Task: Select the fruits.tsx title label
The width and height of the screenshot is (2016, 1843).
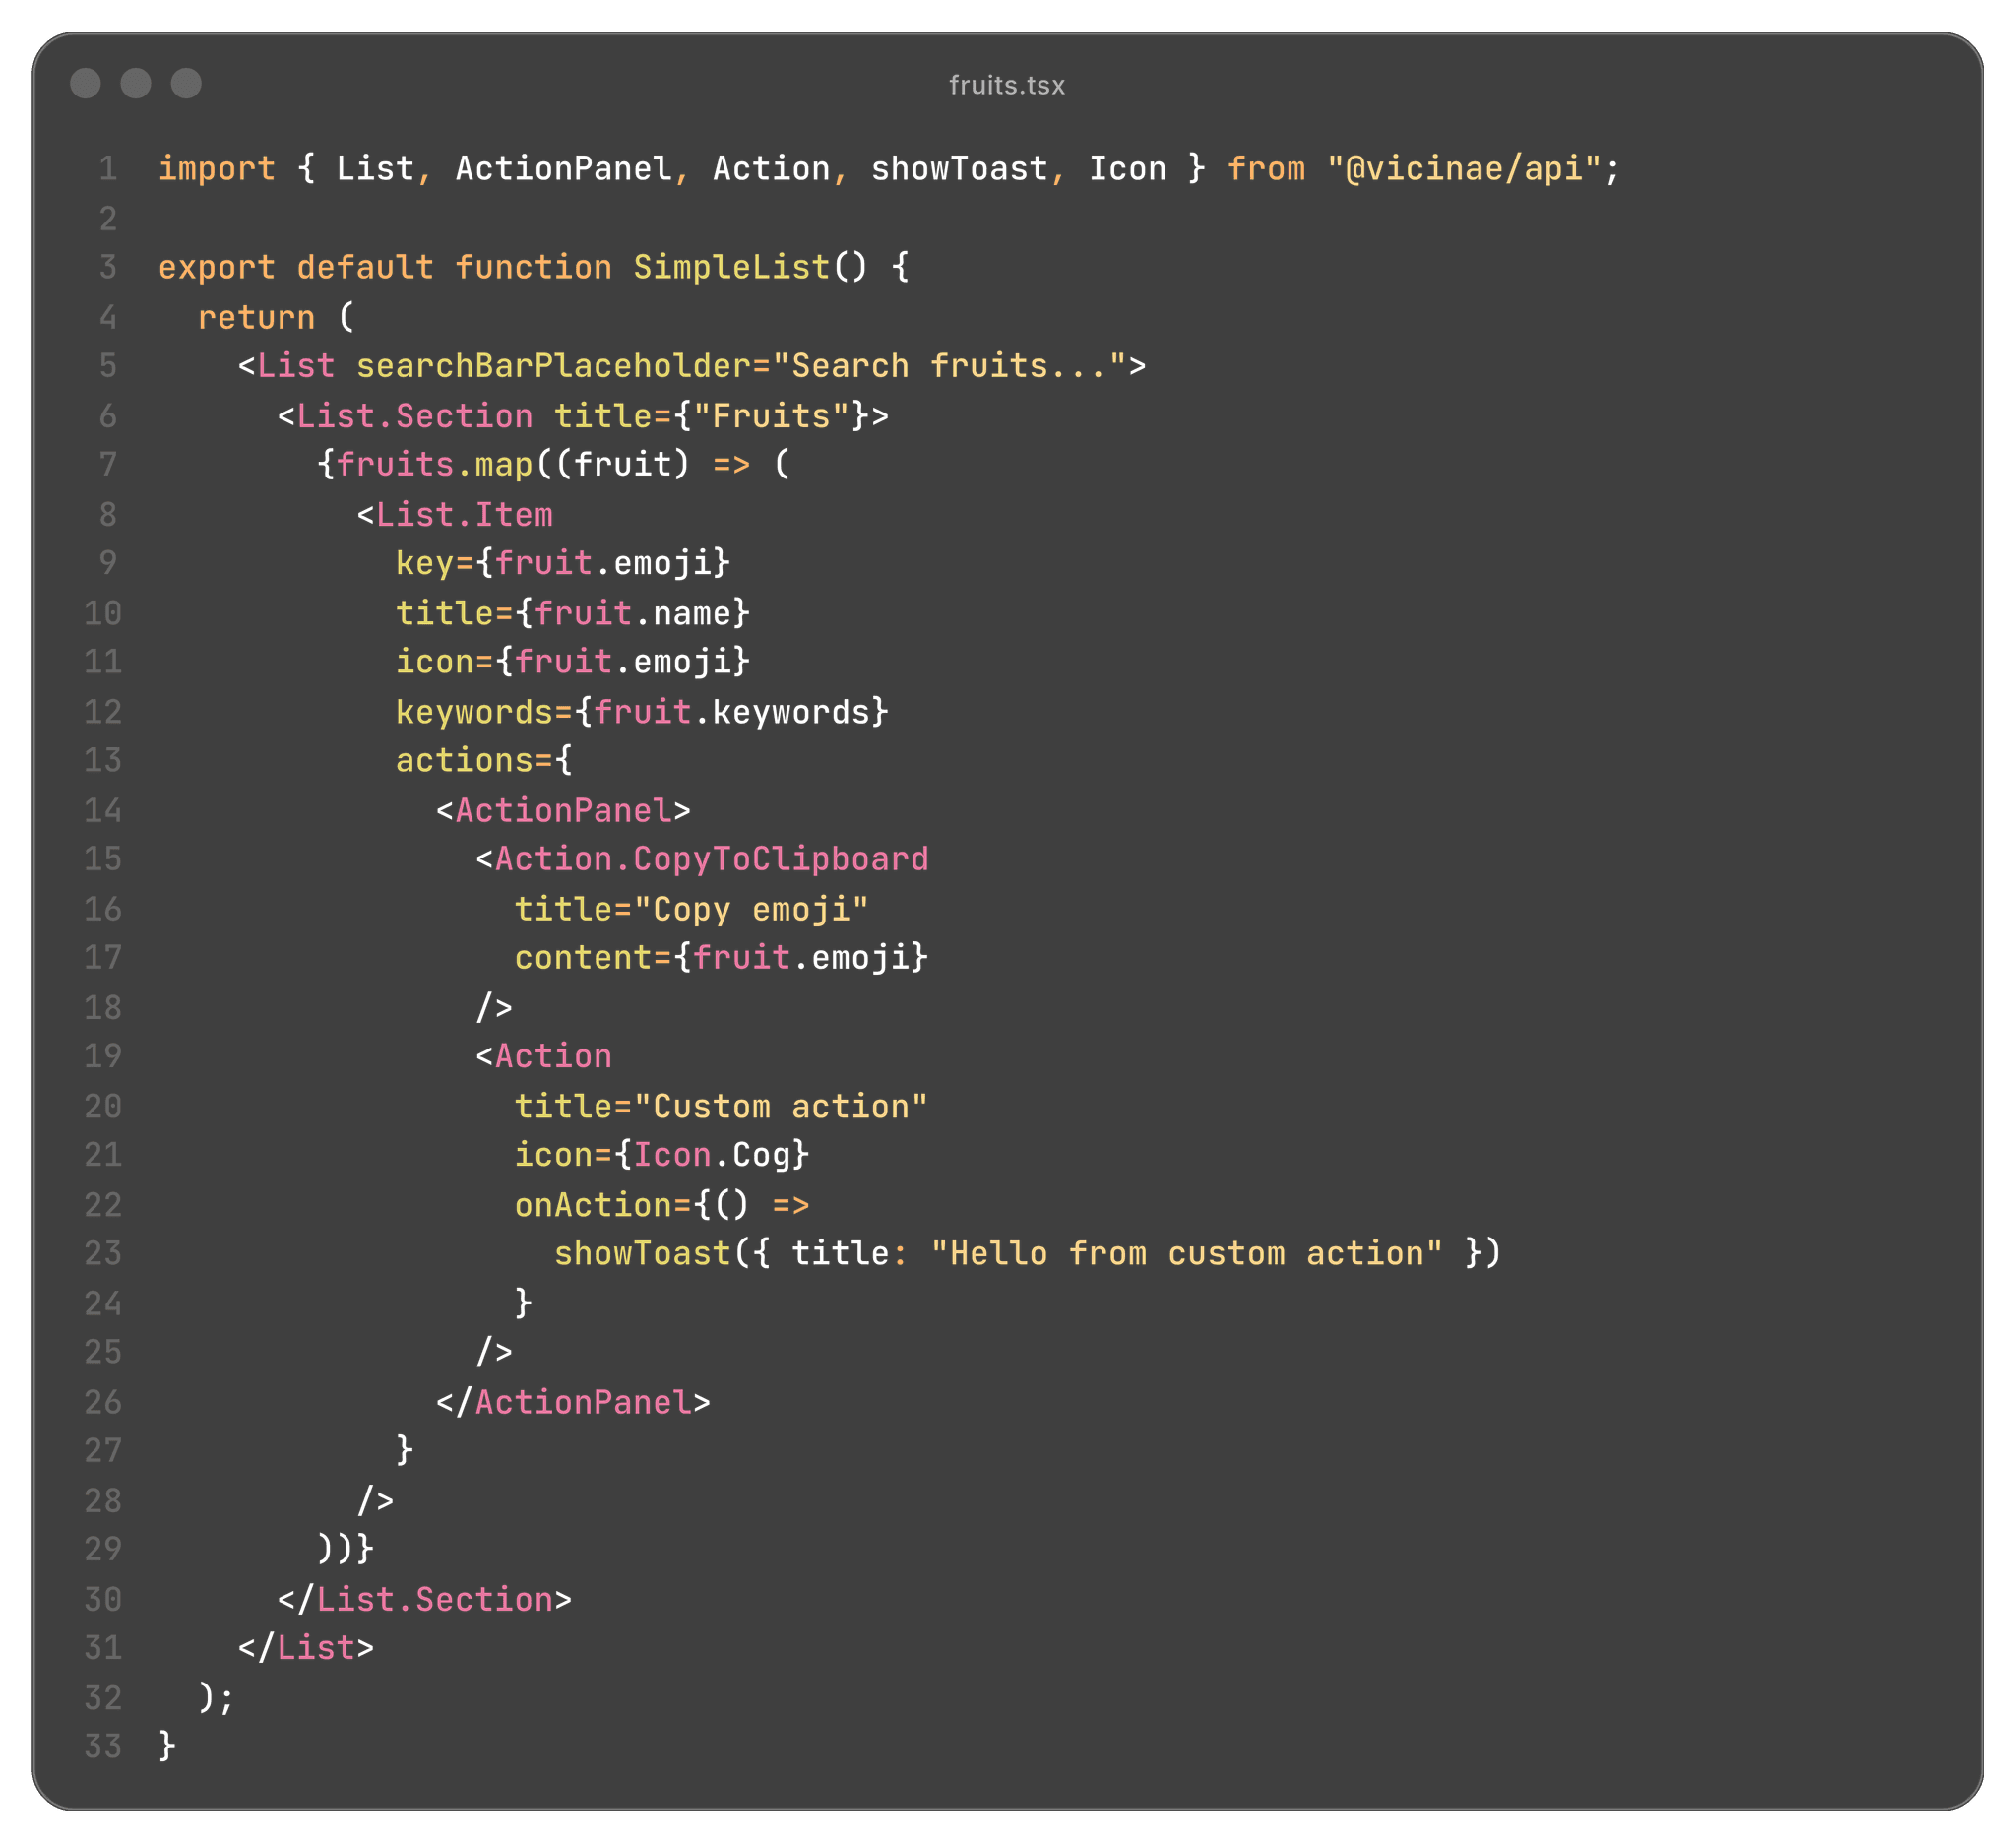Action: 1007,85
